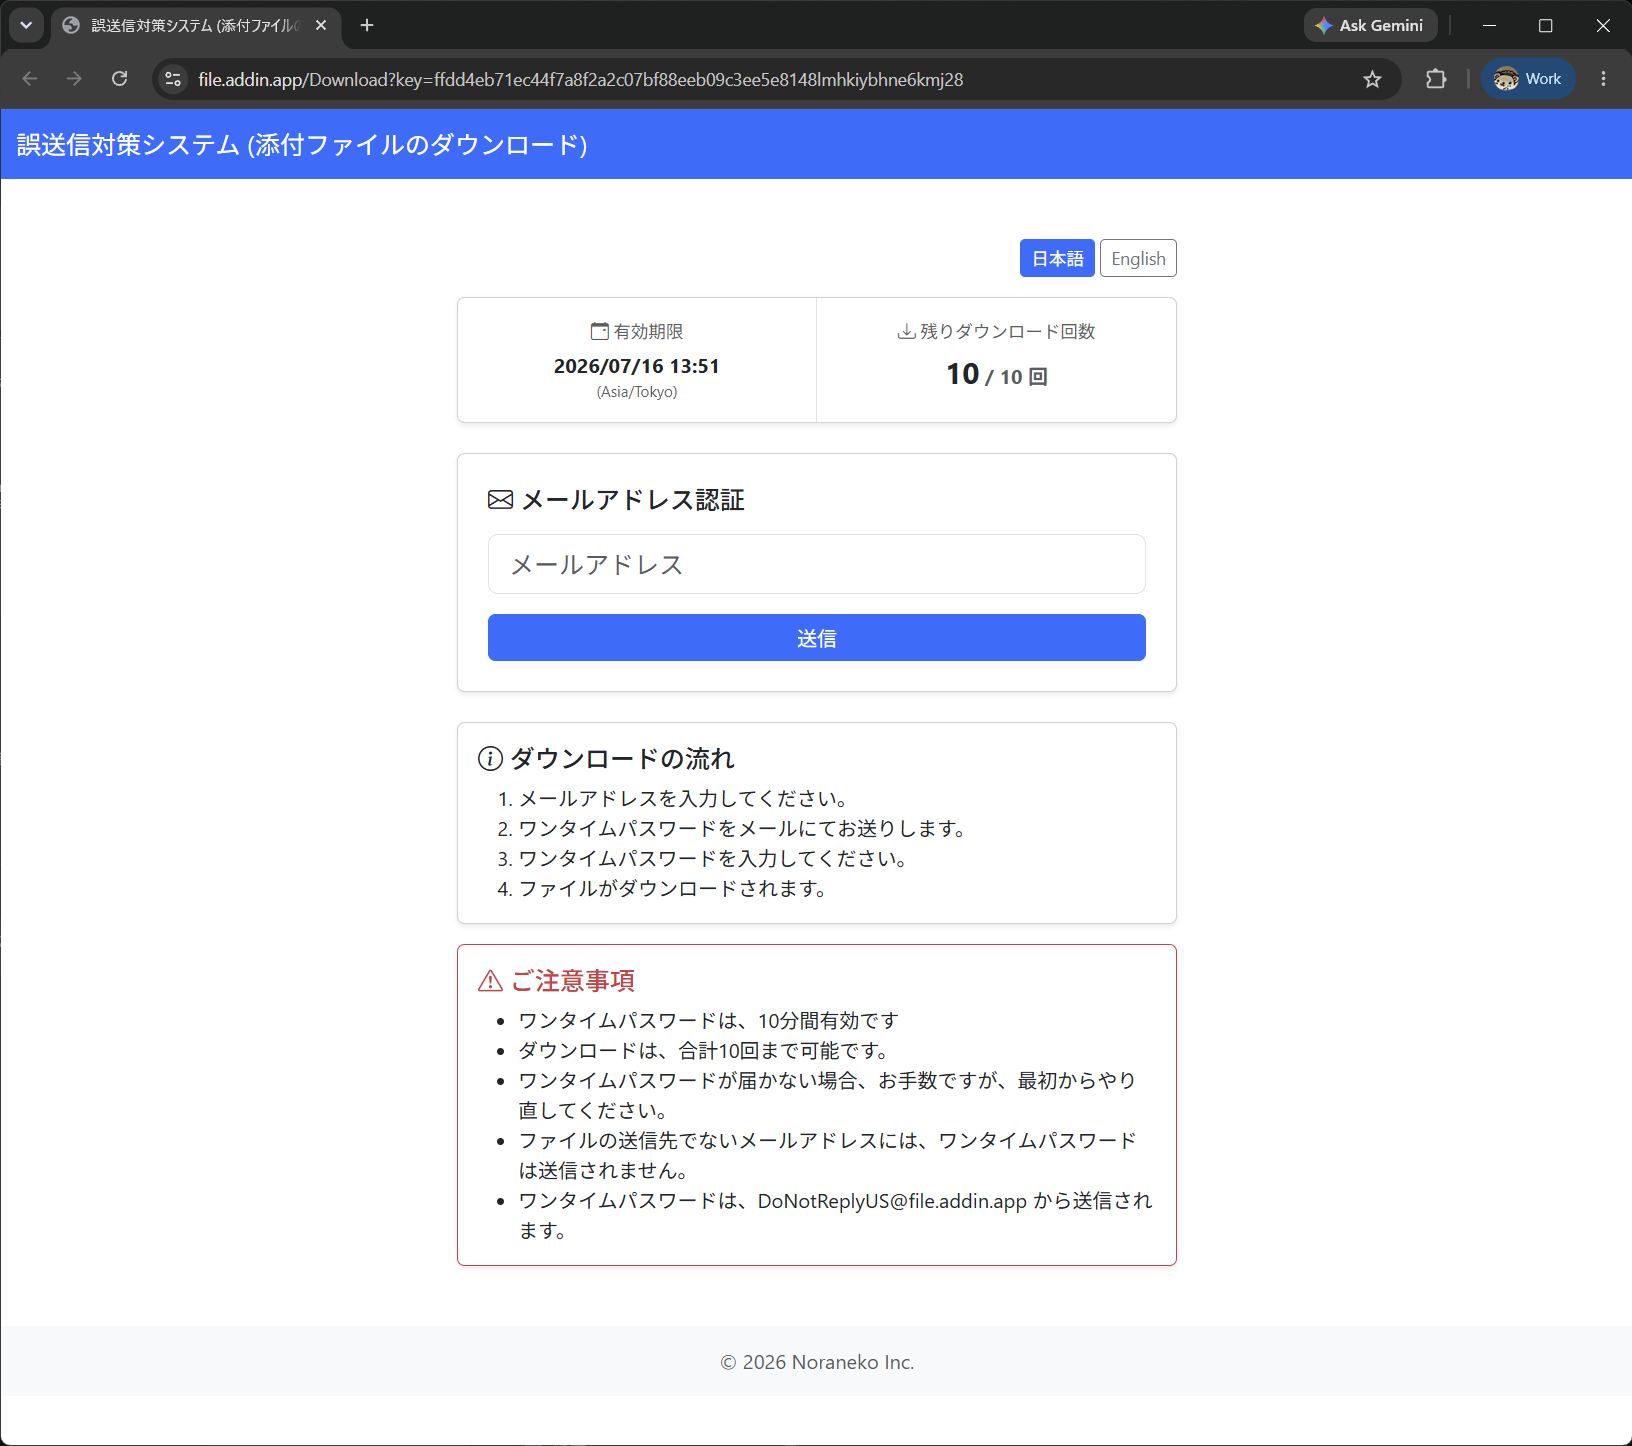Open the Extensions puzzle icon
Screen dimensions: 1632x1446
tap(1436, 79)
